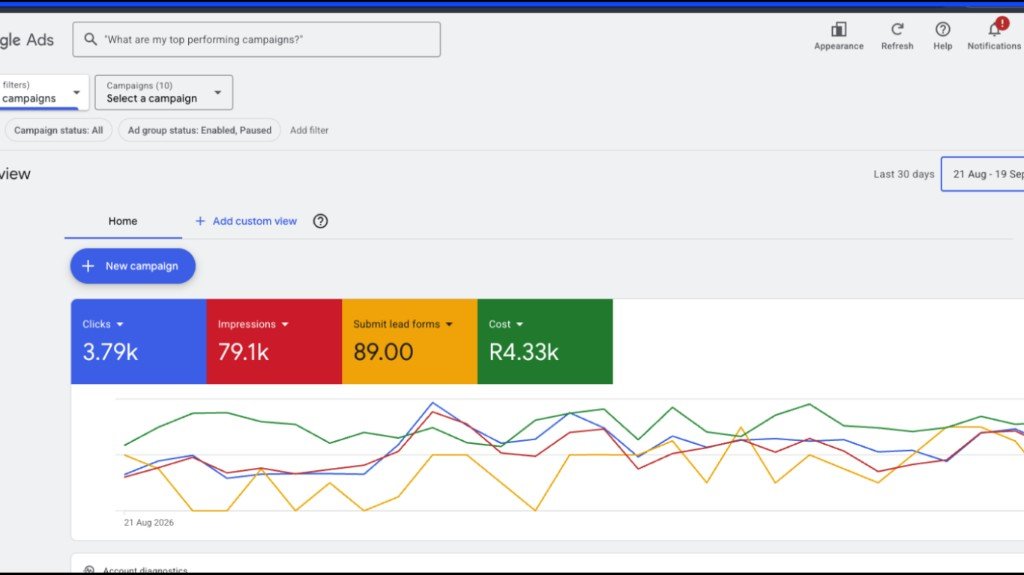1024x575 pixels.
Task: Click the plus icon in New campaign
Action: click(x=88, y=266)
